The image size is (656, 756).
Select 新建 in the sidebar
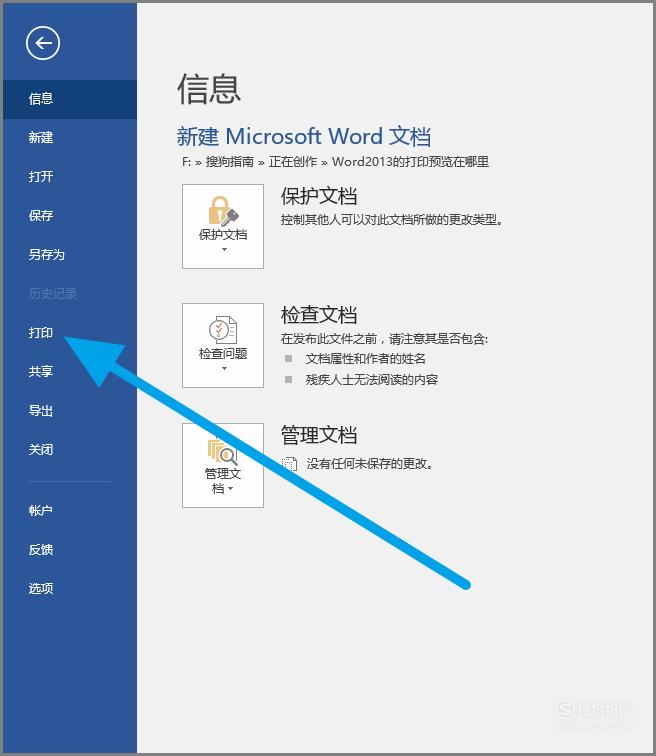pyautogui.click(x=70, y=138)
